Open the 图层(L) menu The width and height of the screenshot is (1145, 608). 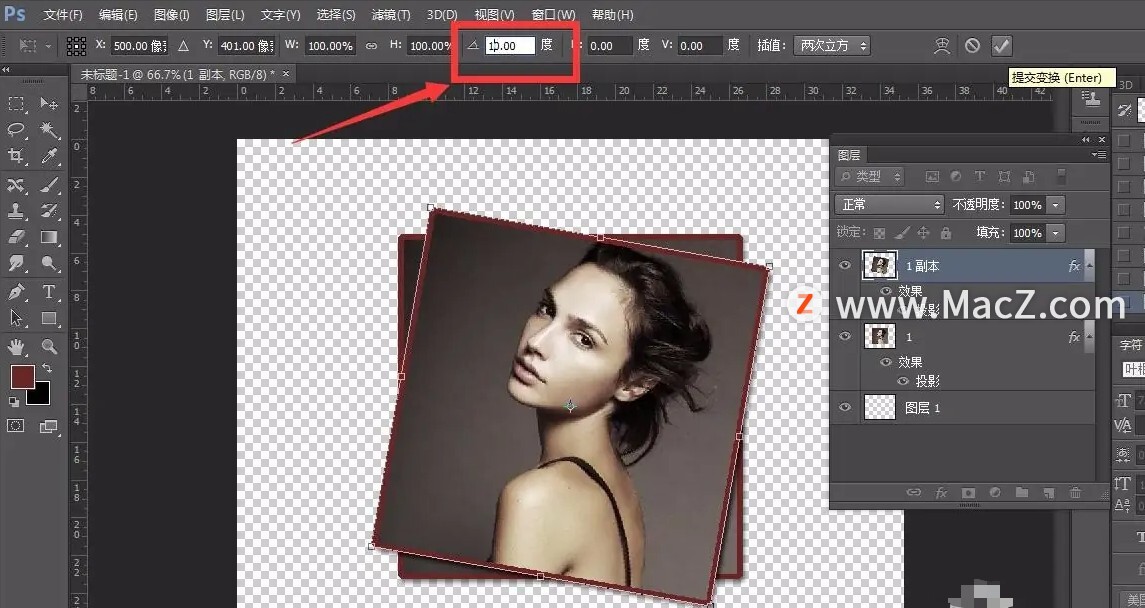224,15
